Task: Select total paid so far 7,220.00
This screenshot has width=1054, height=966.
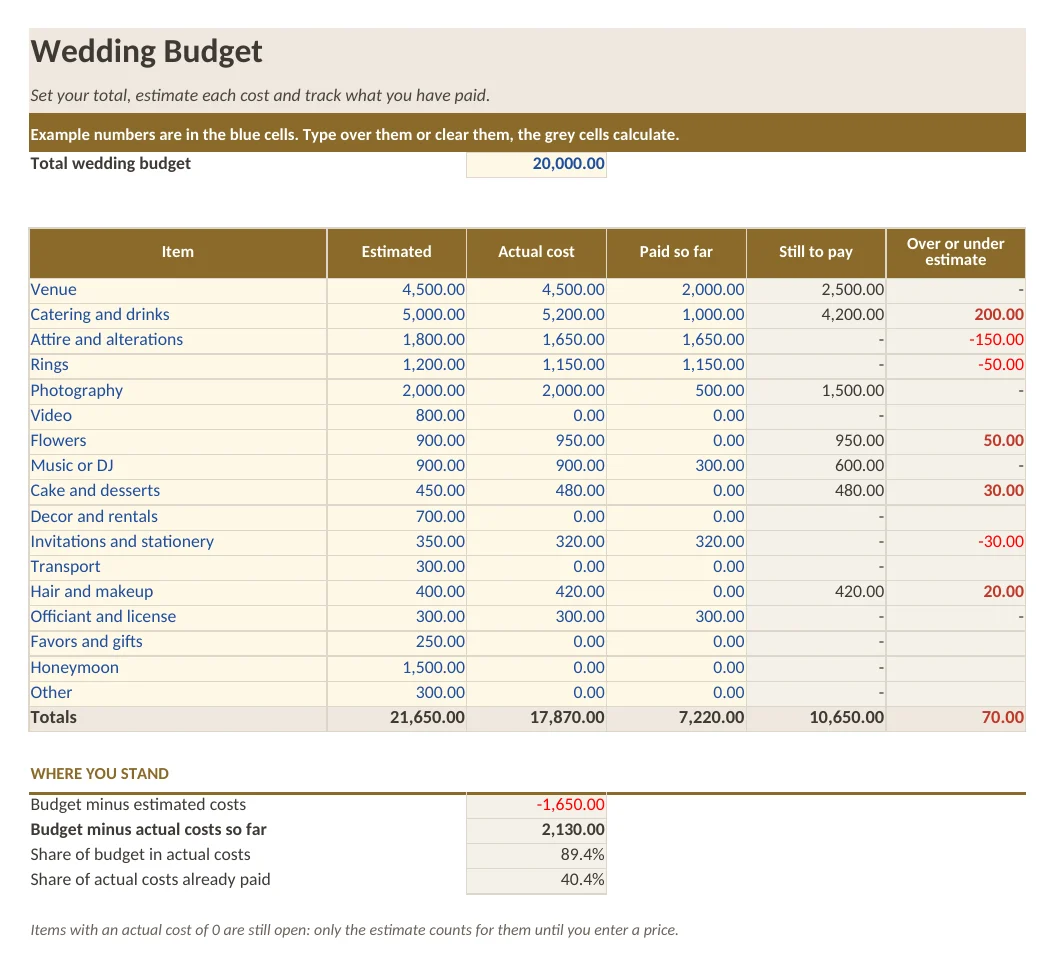Action: (676, 718)
